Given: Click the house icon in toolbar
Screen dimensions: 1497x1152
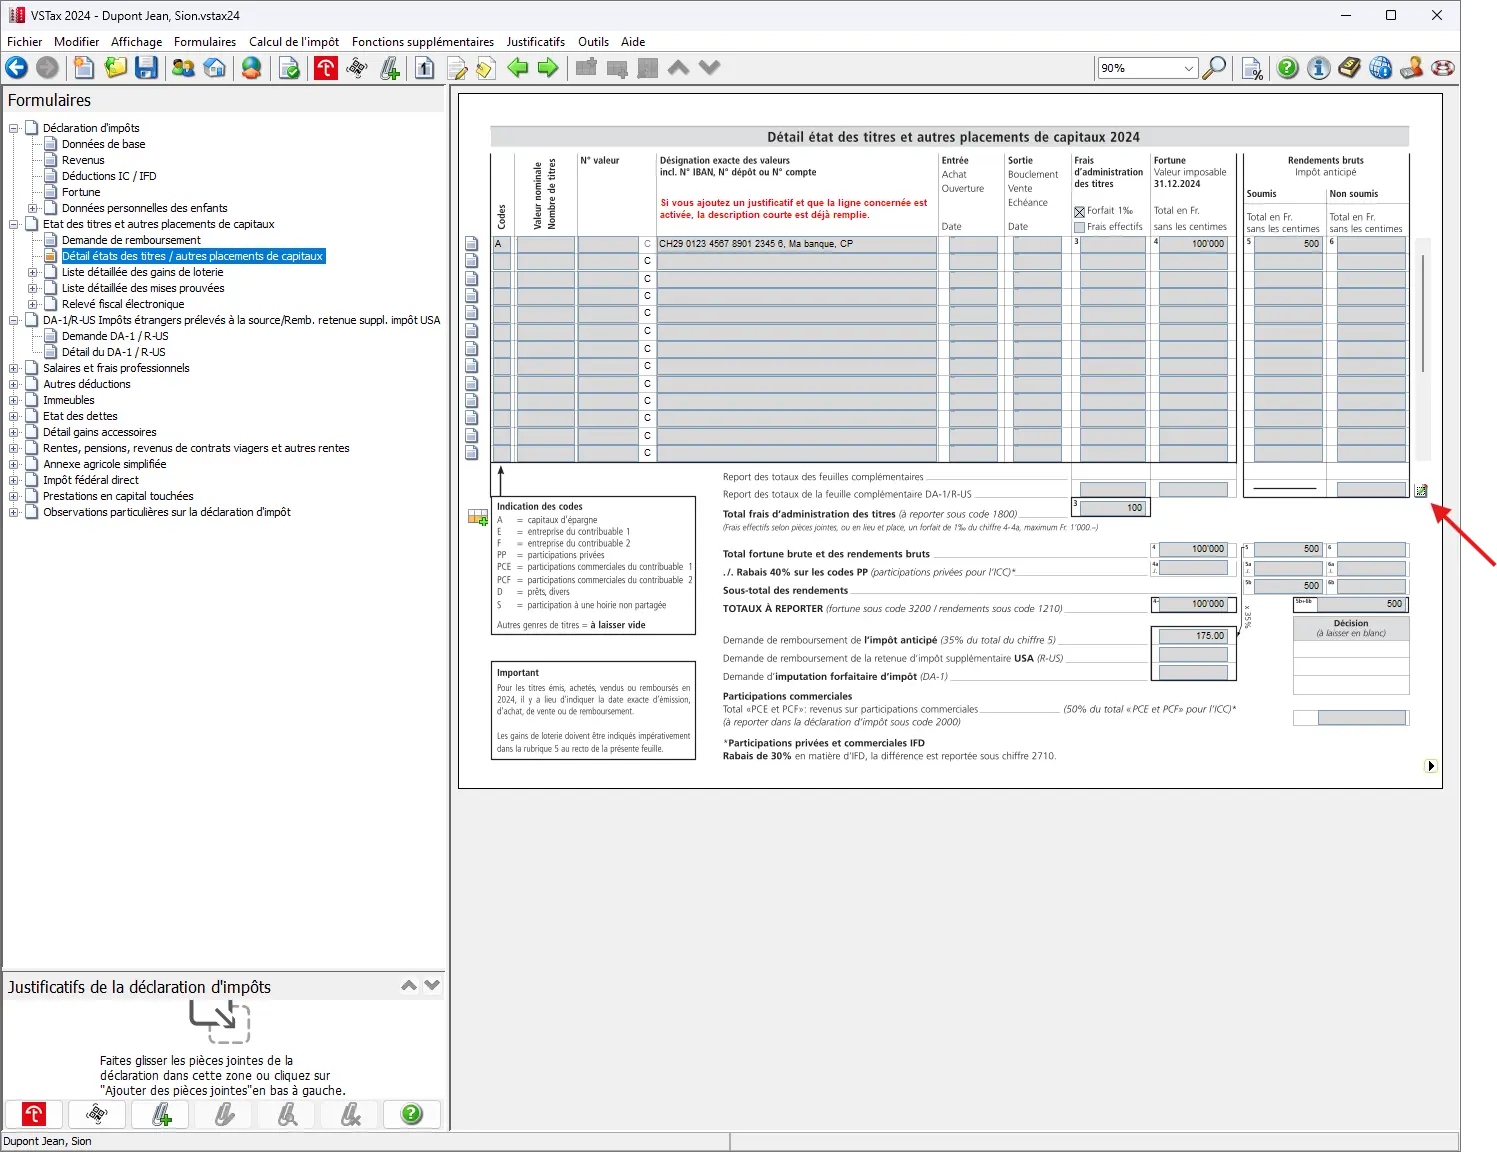Looking at the screenshot, I should [x=215, y=68].
